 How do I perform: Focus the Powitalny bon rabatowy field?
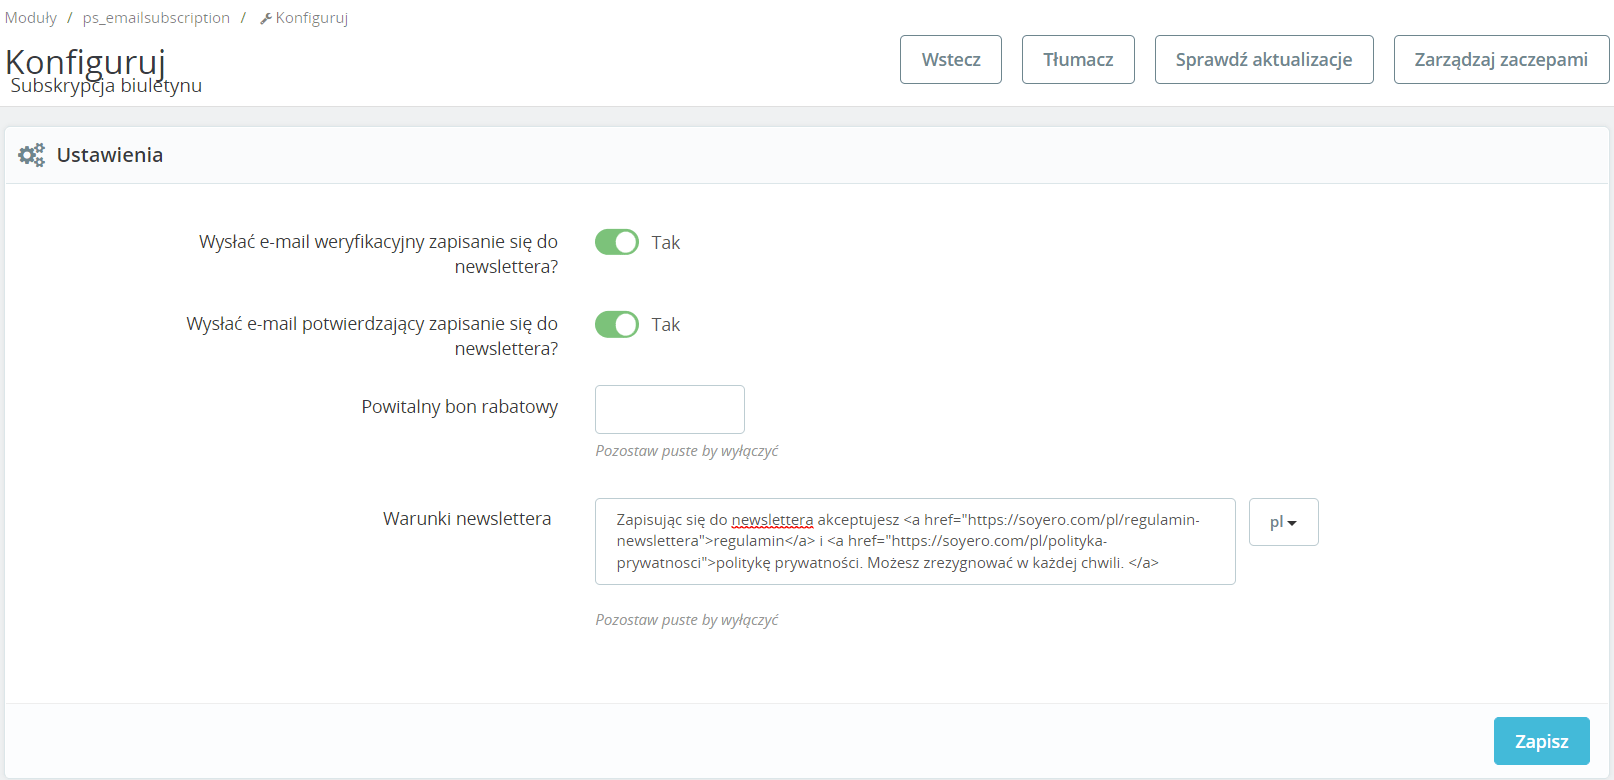(x=669, y=409)
